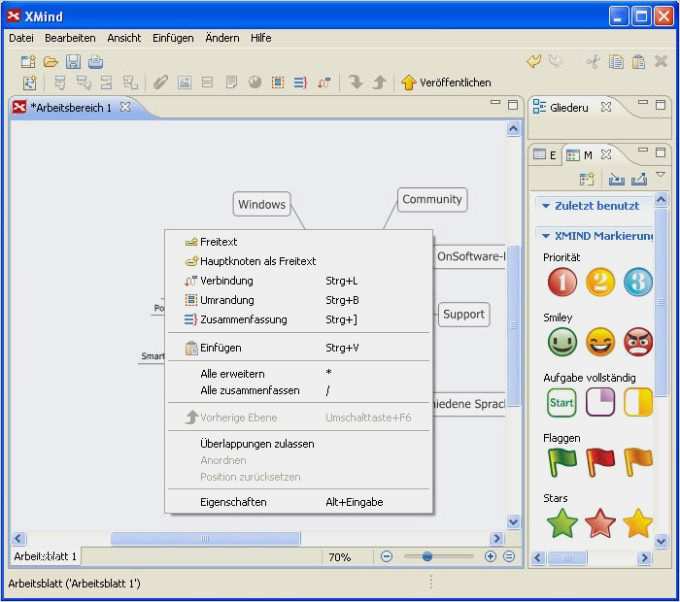680x602 pixels.
Task: Close the Arbeitsbereich 1 editor tab
Action: tap(125, 107)
